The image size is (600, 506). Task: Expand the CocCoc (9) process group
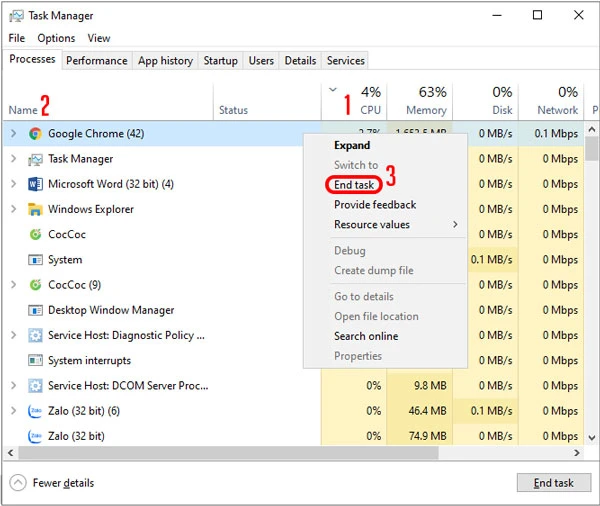coord(13,285)
